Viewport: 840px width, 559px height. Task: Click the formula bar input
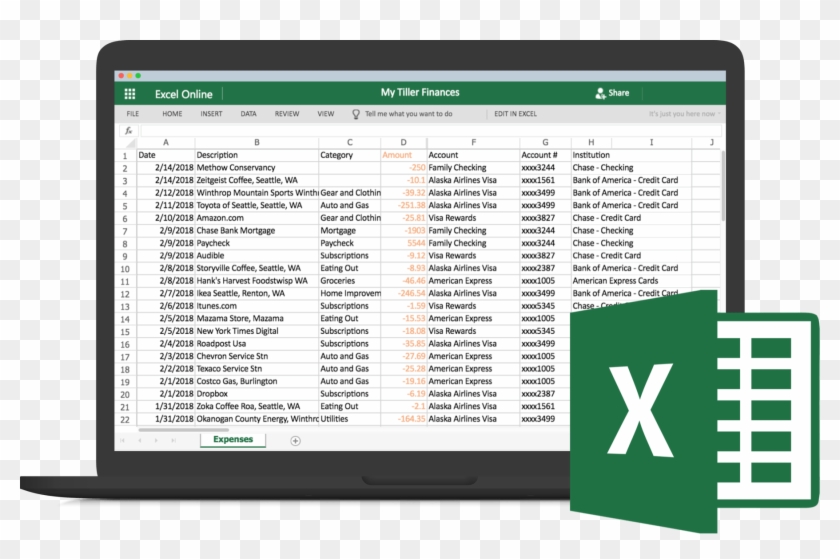click(x=430, y=130)
